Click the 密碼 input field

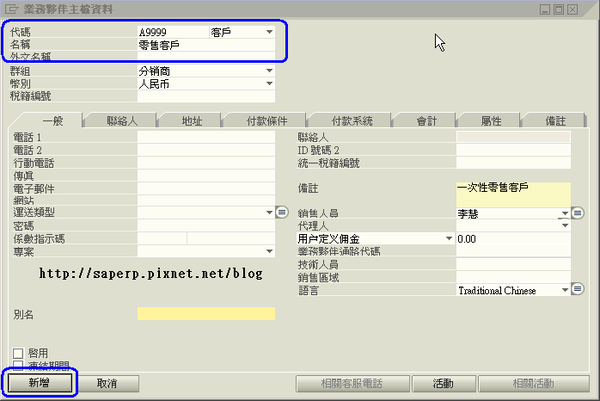(206, 225)
